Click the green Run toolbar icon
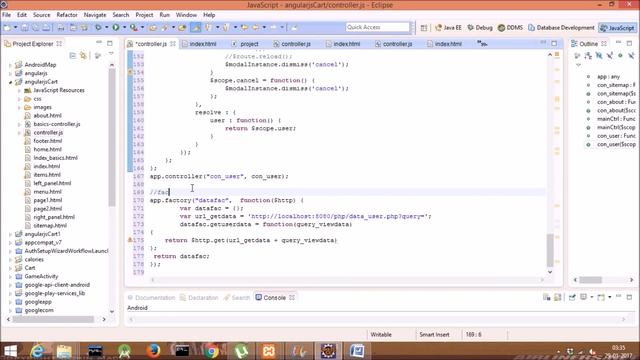 pyautogui.click(x=116, y=28)
